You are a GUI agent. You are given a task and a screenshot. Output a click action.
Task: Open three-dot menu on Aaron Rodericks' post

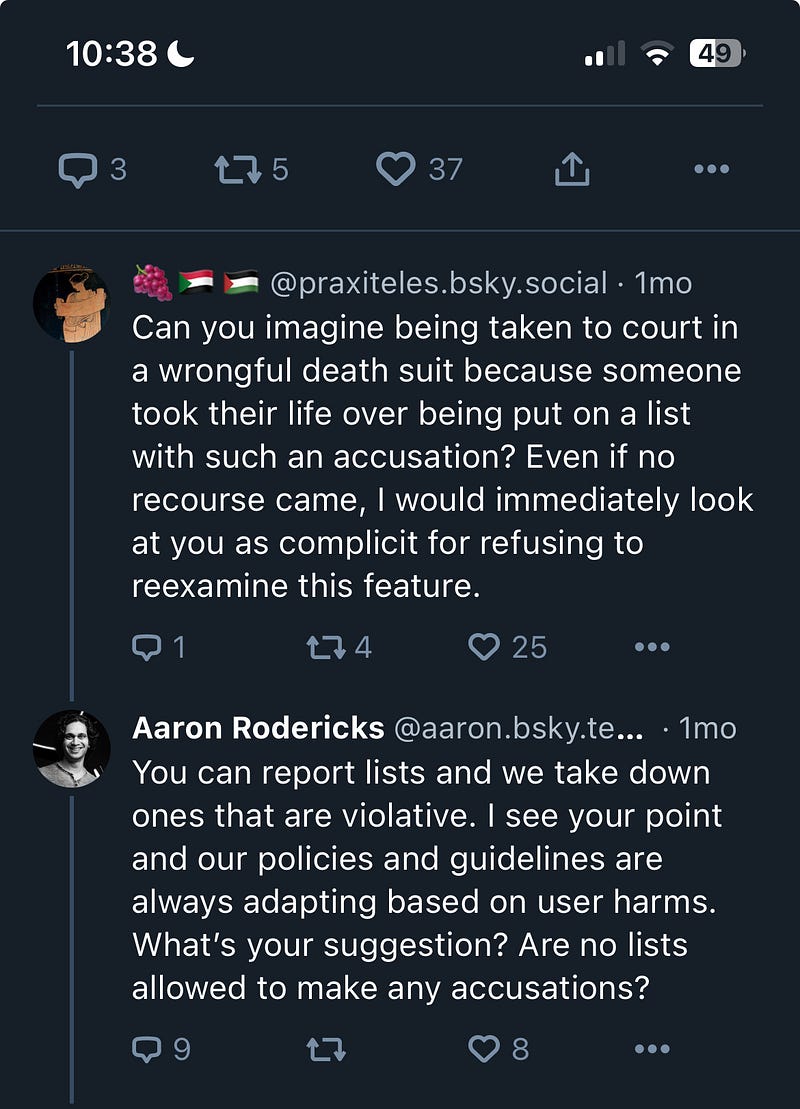point(652,1049)
